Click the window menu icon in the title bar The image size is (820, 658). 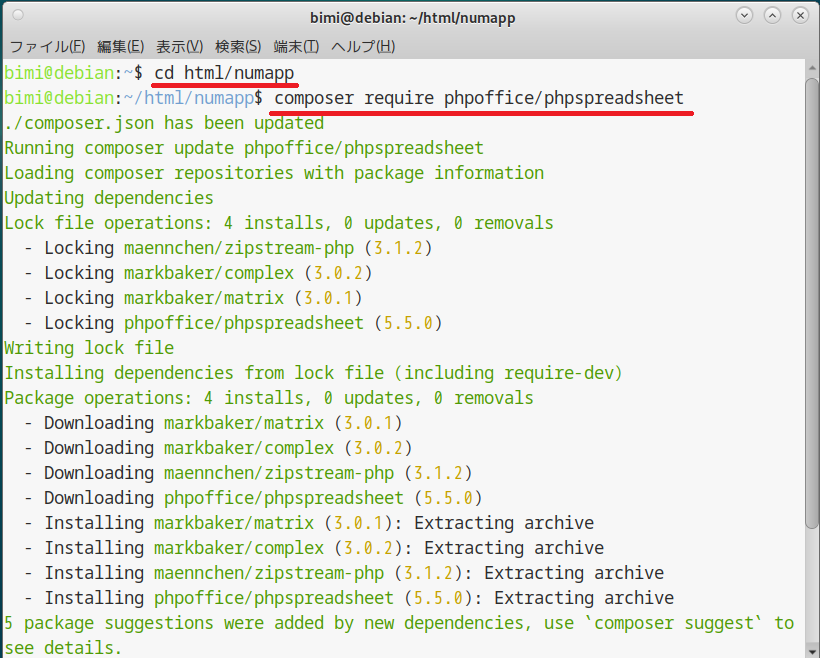point(18,17)
